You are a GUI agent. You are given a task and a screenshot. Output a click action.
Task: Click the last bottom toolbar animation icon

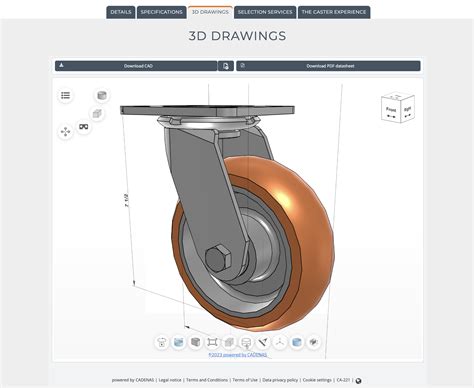point(313,342)
